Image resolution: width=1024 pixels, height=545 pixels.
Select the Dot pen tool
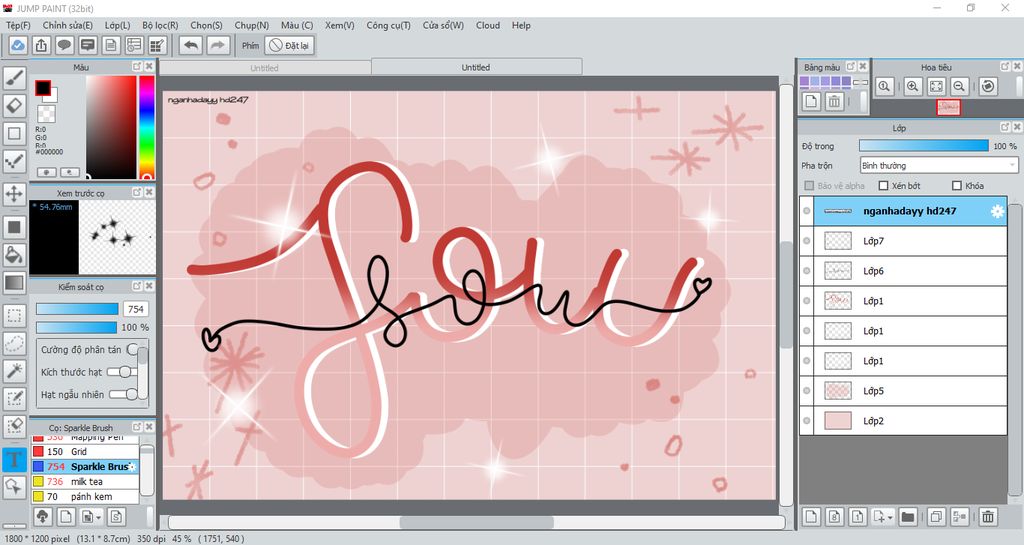(x=14, y=161)
